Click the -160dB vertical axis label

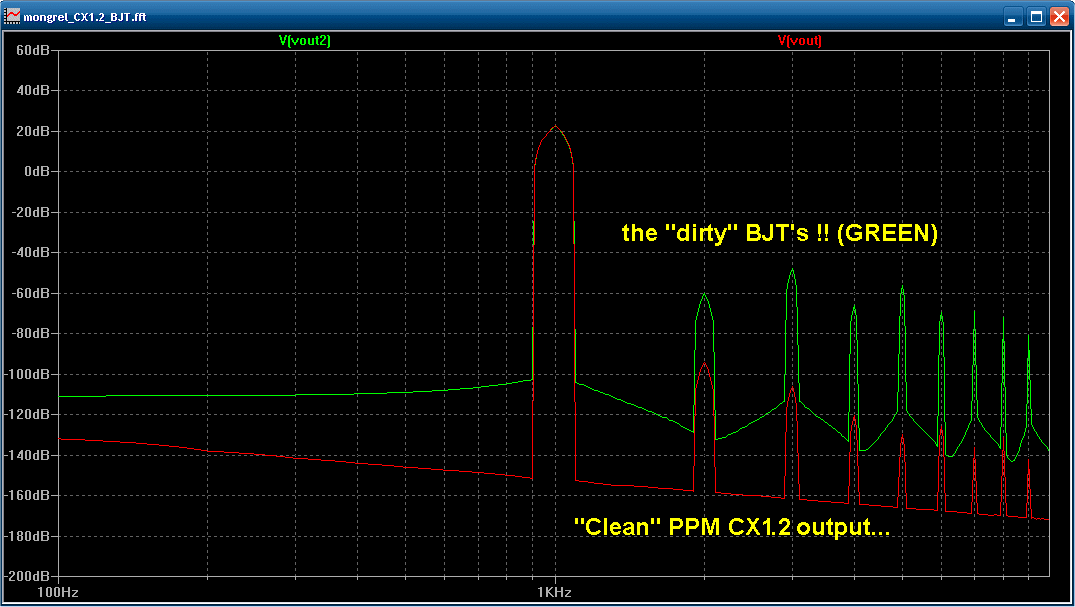pos(27,495)
